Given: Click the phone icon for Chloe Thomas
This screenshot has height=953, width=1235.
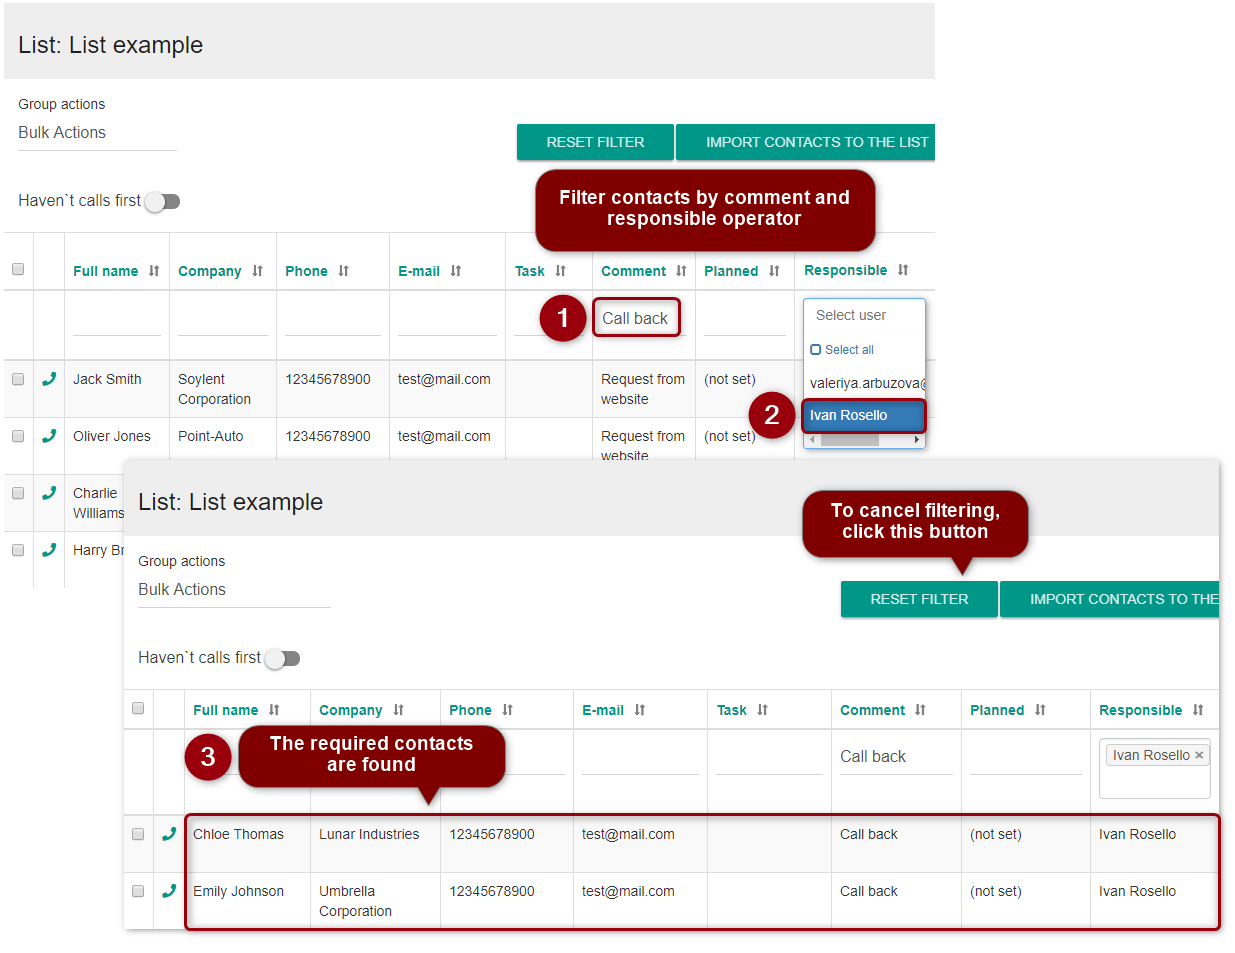Looking at the screenshot, I should tap(169, 834).
